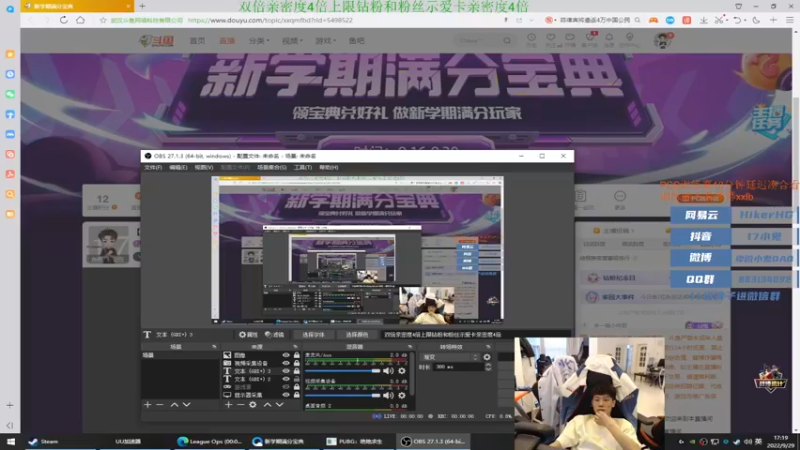Screen dimensions: 800x450
Task: Click the select color (选择颜色) button in OBS
Action: (357, 335)
